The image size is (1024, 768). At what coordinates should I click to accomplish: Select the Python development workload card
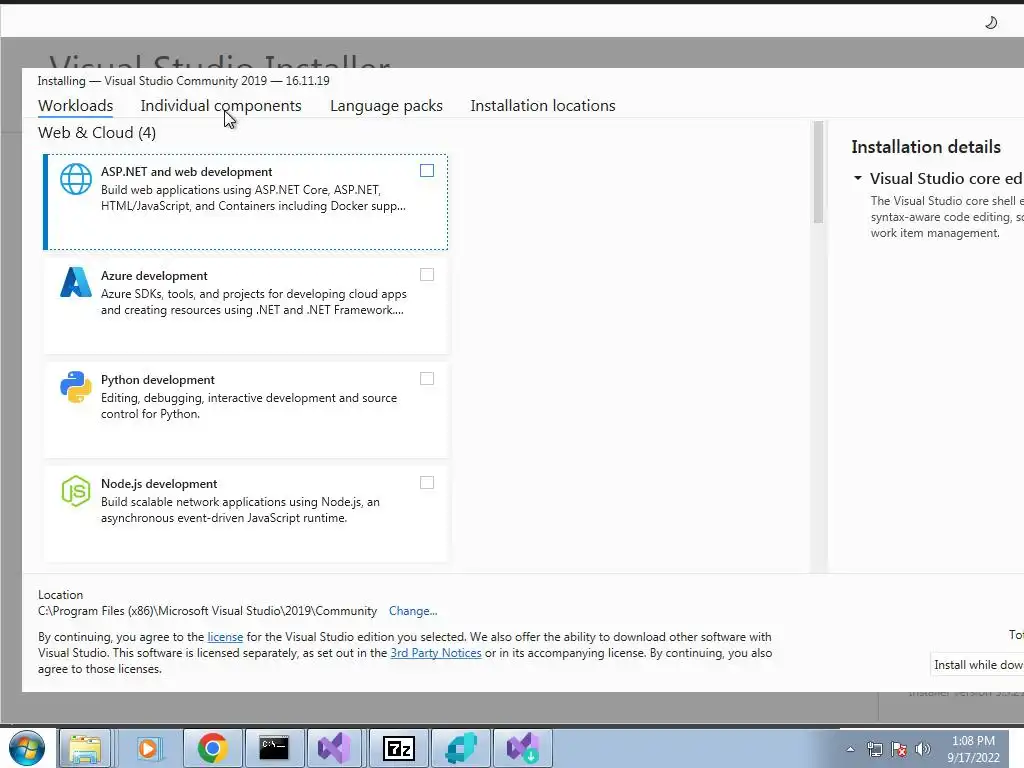[246, 410]
